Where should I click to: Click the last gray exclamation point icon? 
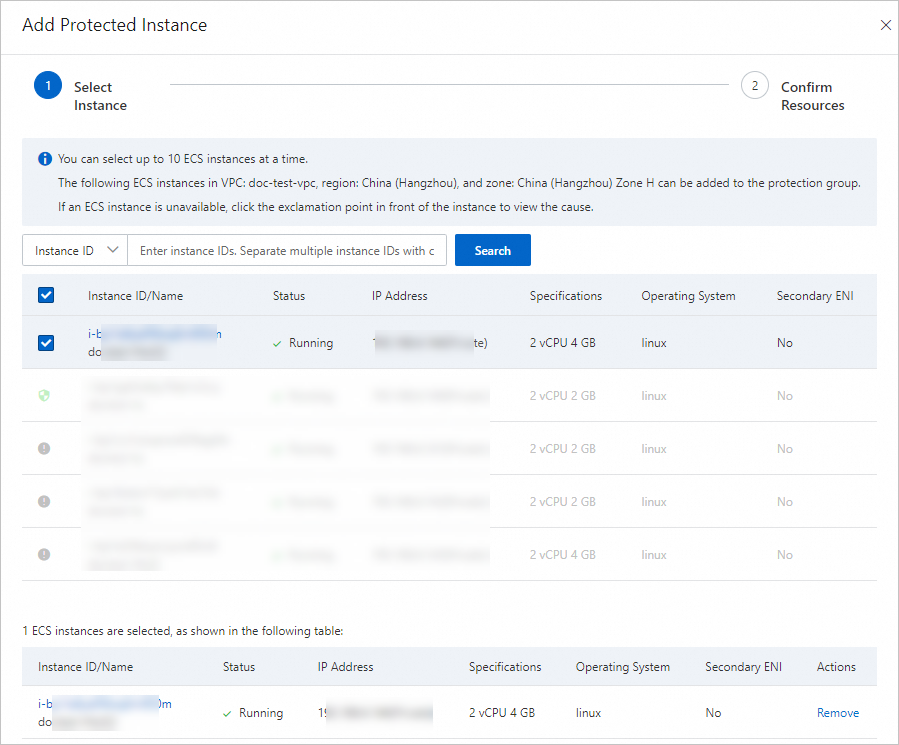[x=44, y=554]
